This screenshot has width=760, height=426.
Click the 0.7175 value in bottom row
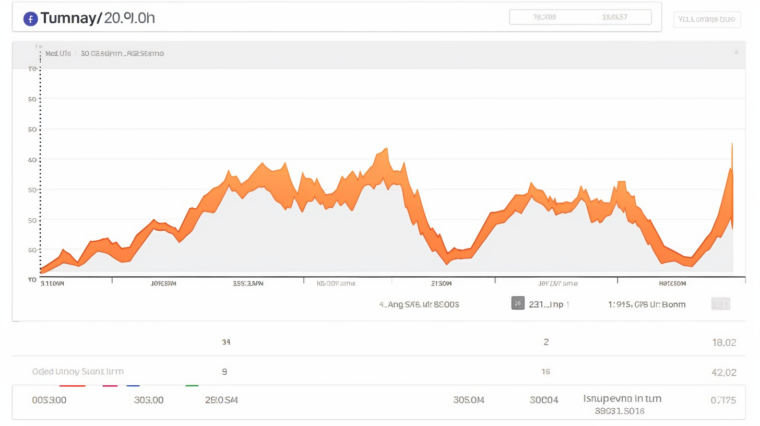tap(722, 400)
